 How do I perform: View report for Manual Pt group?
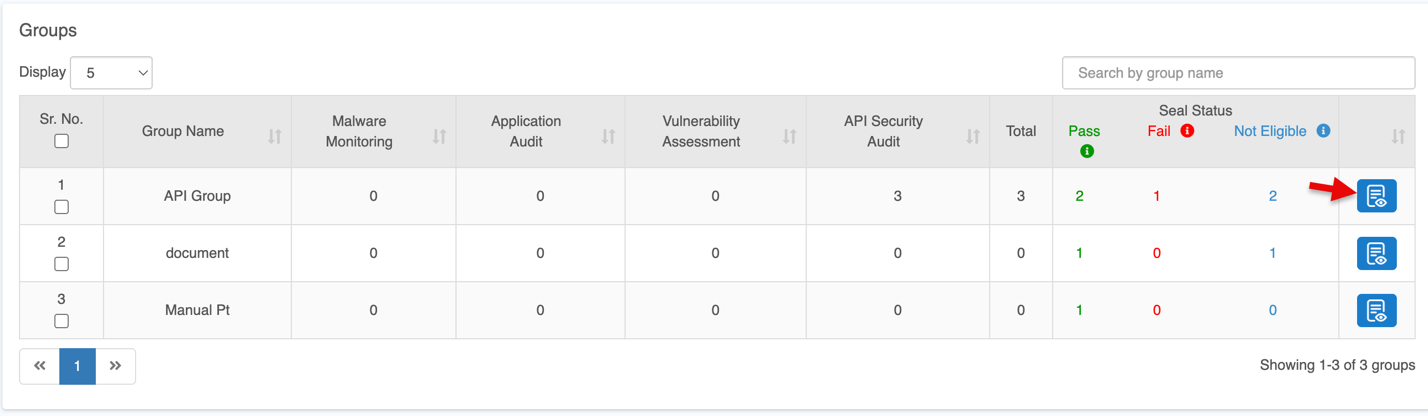[x=1376, y=310]
